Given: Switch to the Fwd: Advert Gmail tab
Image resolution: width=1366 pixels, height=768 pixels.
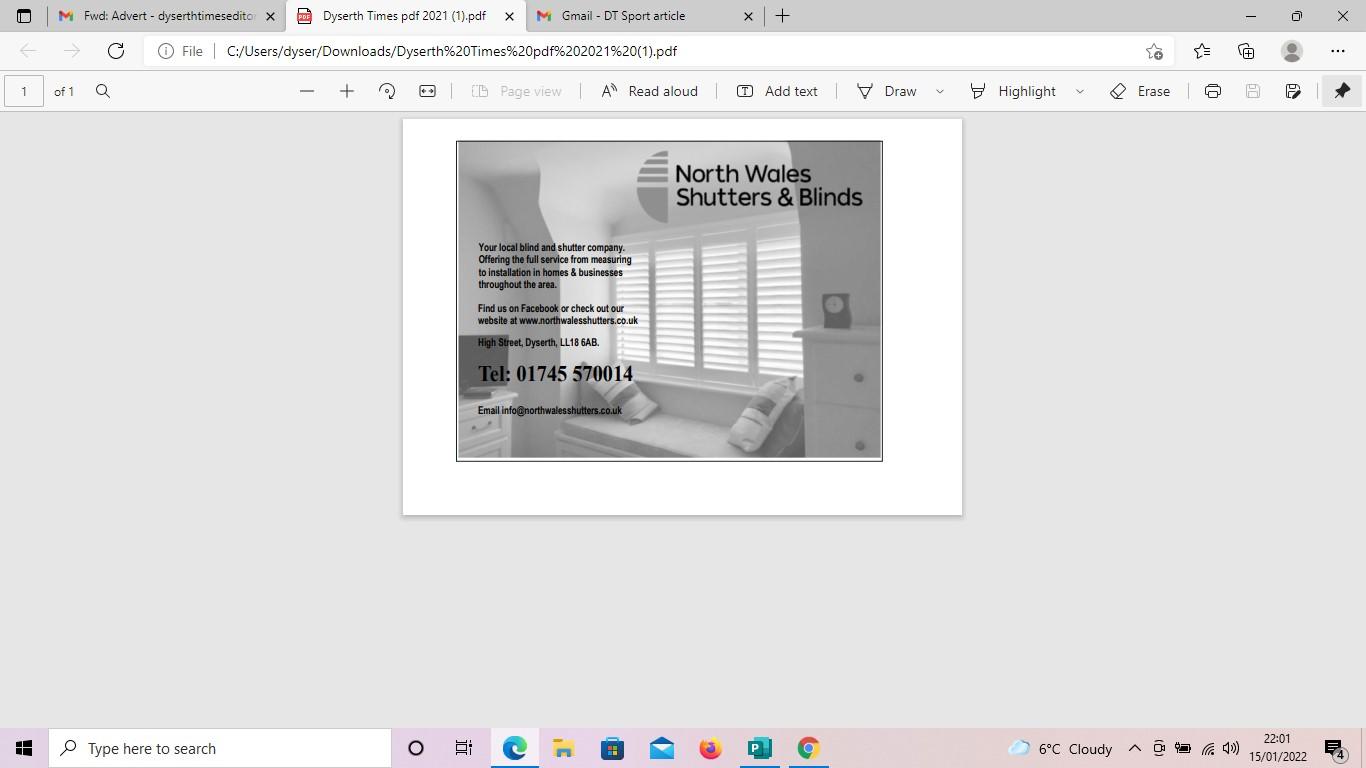Looking at the screenshot, I should 166,16.
